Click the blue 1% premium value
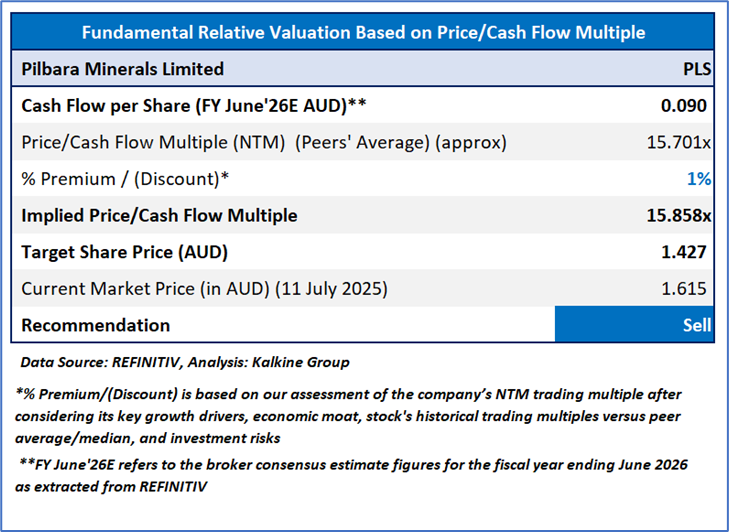729x532 pixels. coord(699,179)
